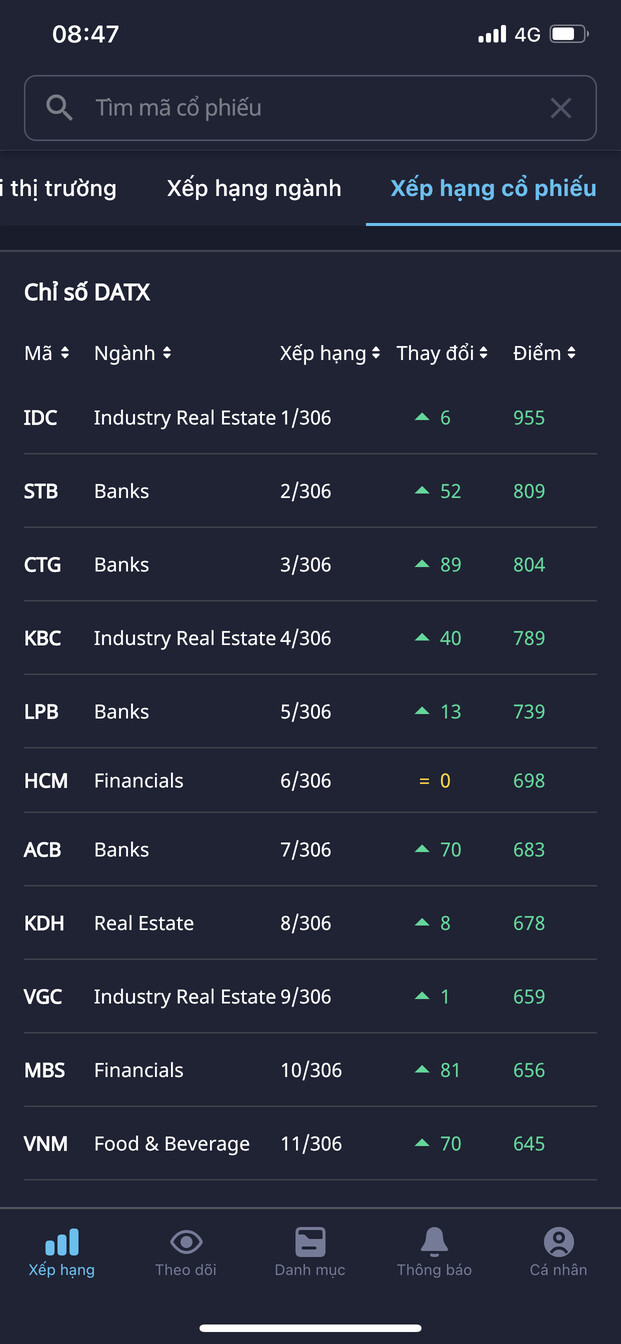Open the Xếp hạng bar chart icon

(62, 1243)
